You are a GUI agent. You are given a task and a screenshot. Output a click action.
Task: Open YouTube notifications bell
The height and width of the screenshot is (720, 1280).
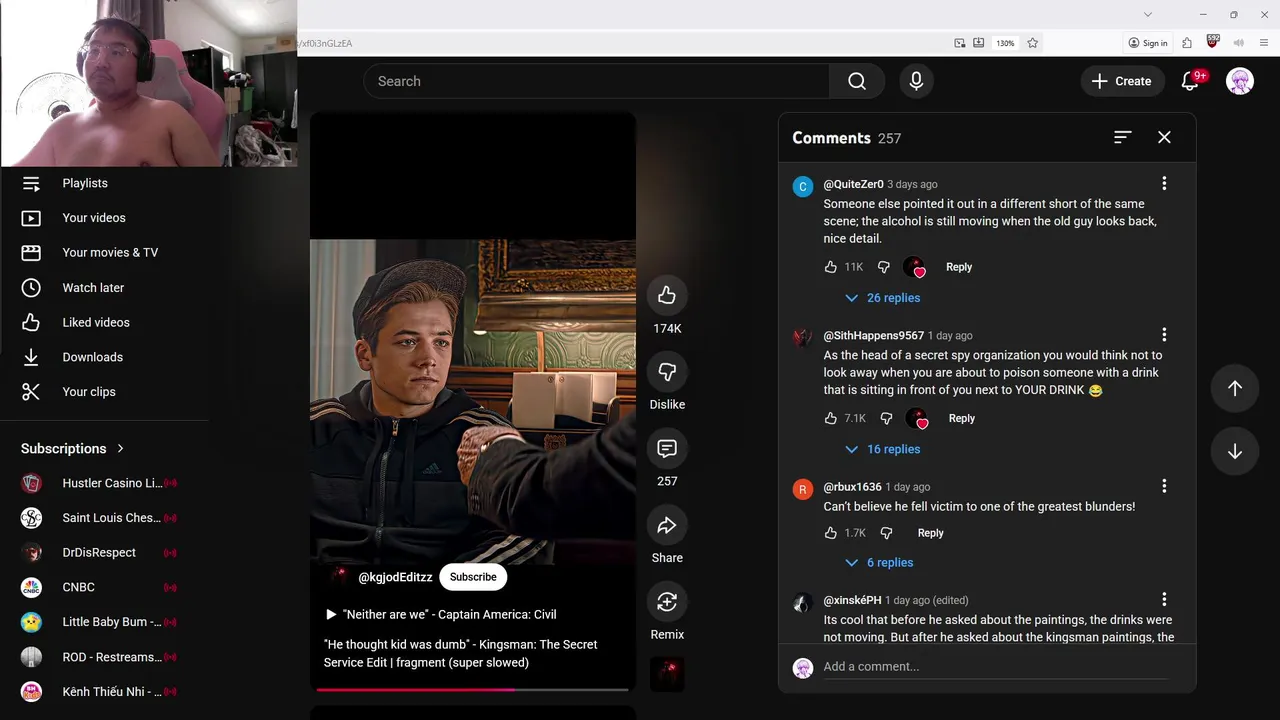[x=1190, y=81]
